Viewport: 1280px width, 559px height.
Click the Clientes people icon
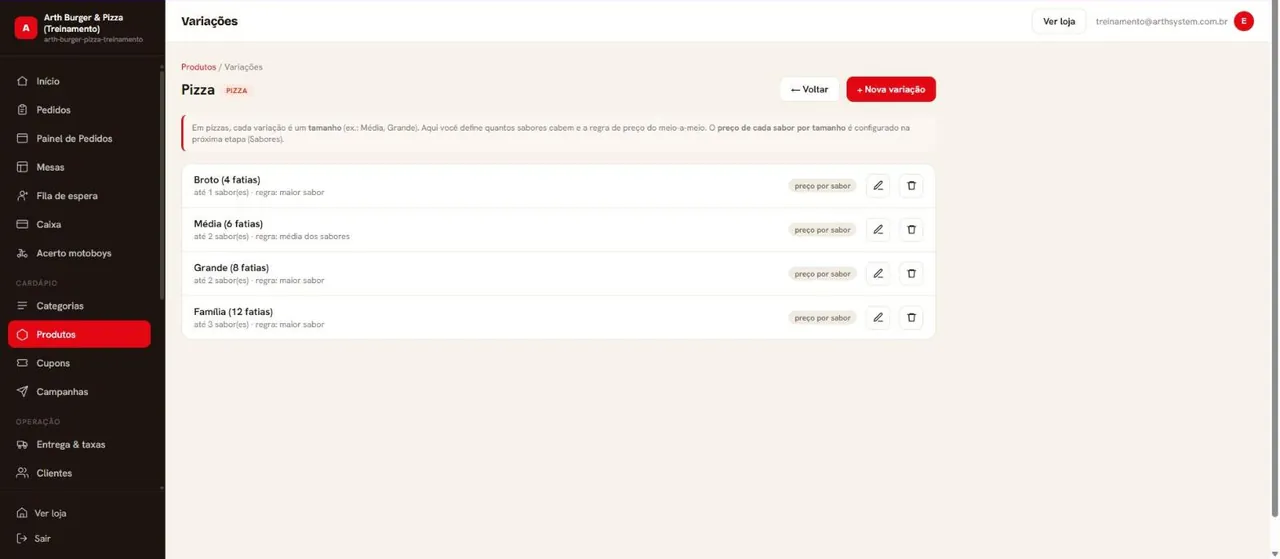22,473
